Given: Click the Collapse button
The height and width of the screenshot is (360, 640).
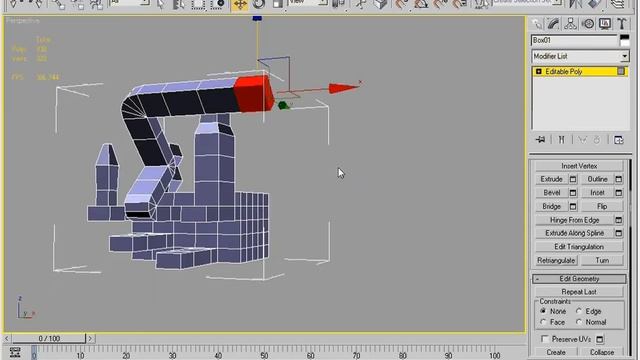Looking at the screenshot, I should 602,352.
